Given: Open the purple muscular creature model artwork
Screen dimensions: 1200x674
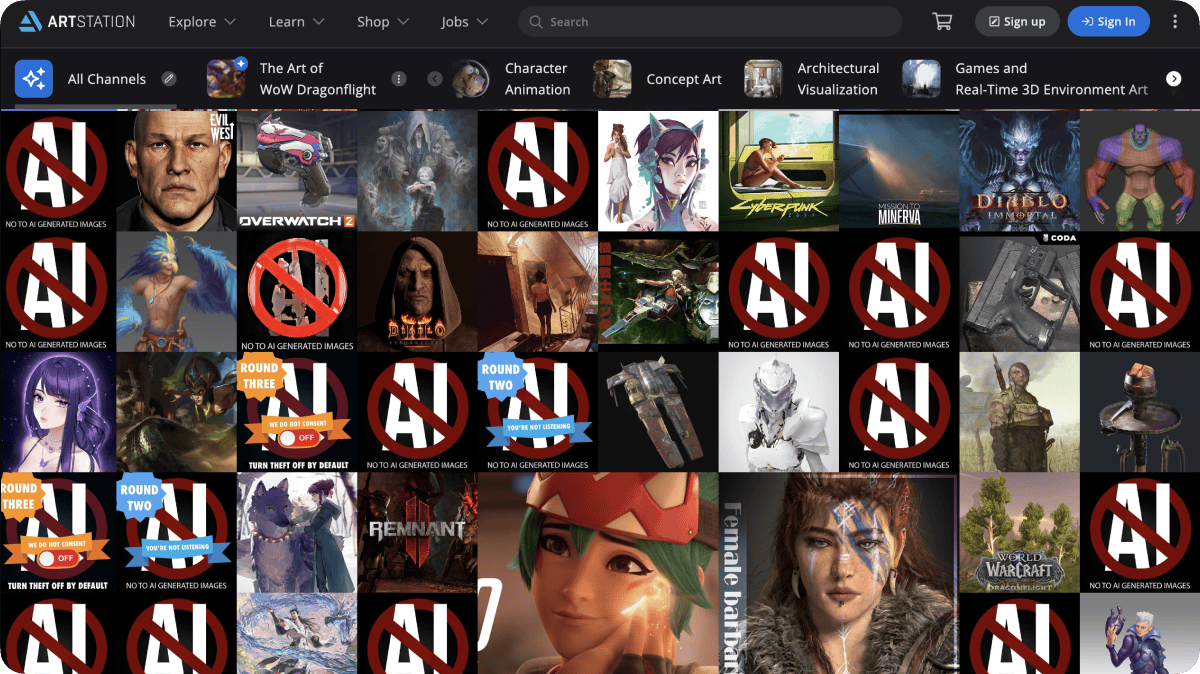Looking at the screenshot, I should pos(1140,171).
